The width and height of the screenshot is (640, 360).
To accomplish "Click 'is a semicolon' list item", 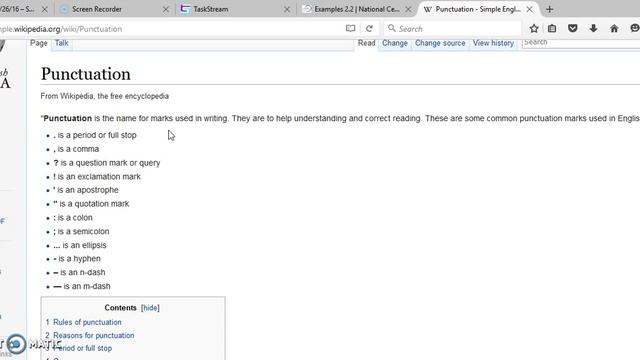I will pyautogui.click(x=82, y=231).
